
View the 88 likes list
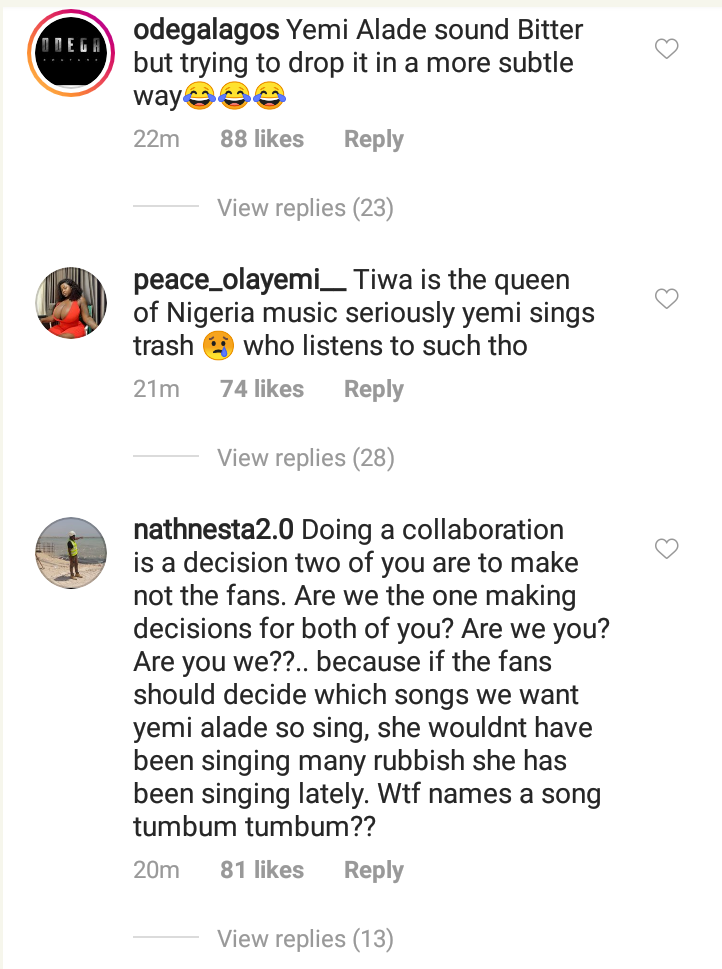pyautogui.click(x=262, y=140)
